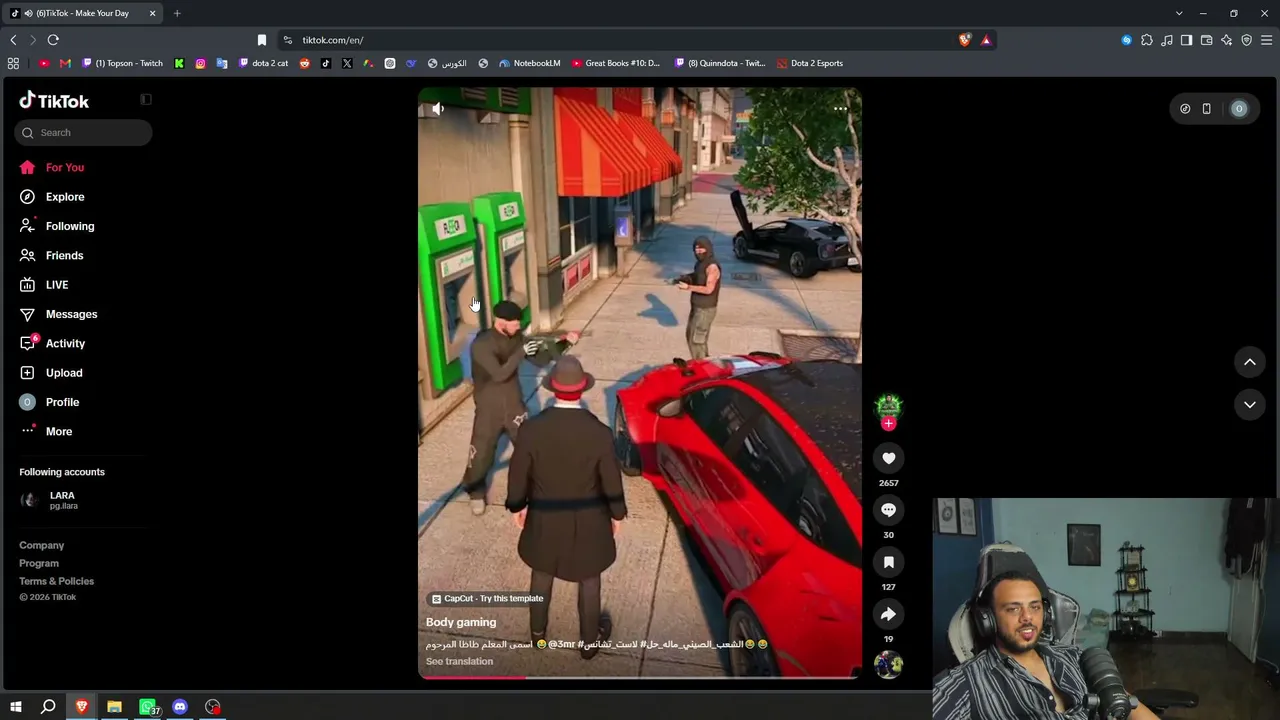1280x720 pixels.
Task: Open LARA's following account
Action: pos(62,500)
